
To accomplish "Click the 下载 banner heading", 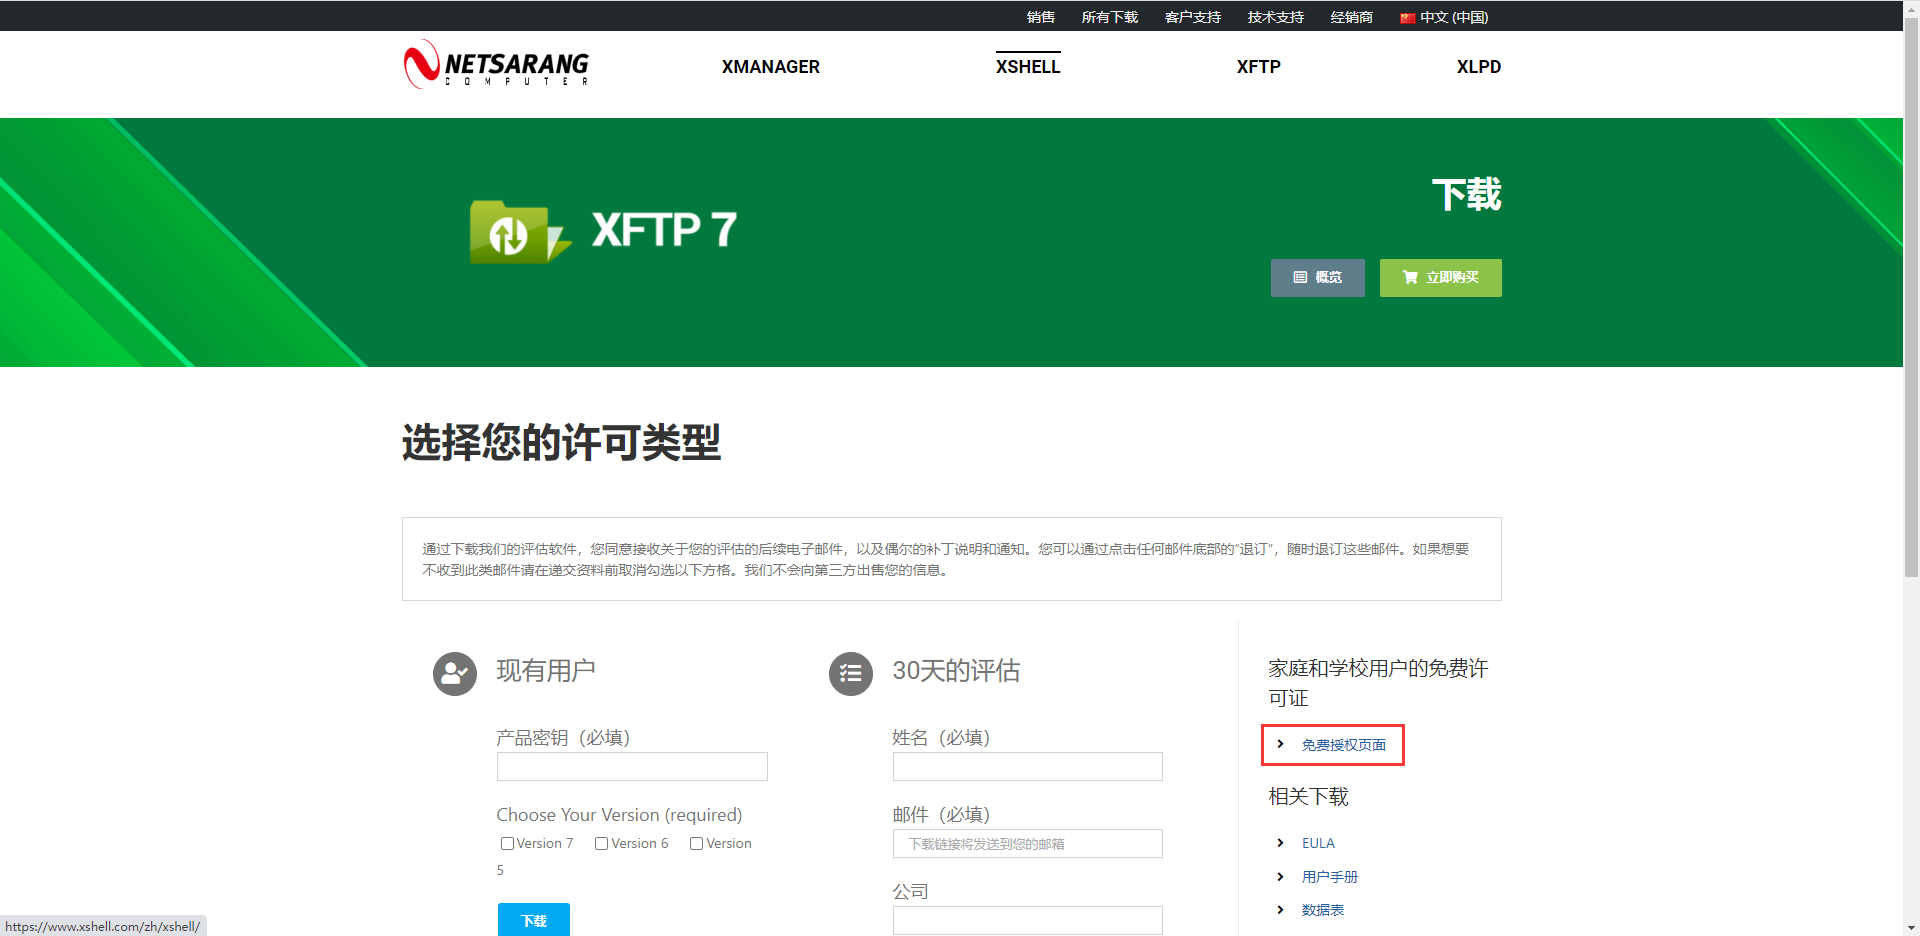I will [1467, 194].
